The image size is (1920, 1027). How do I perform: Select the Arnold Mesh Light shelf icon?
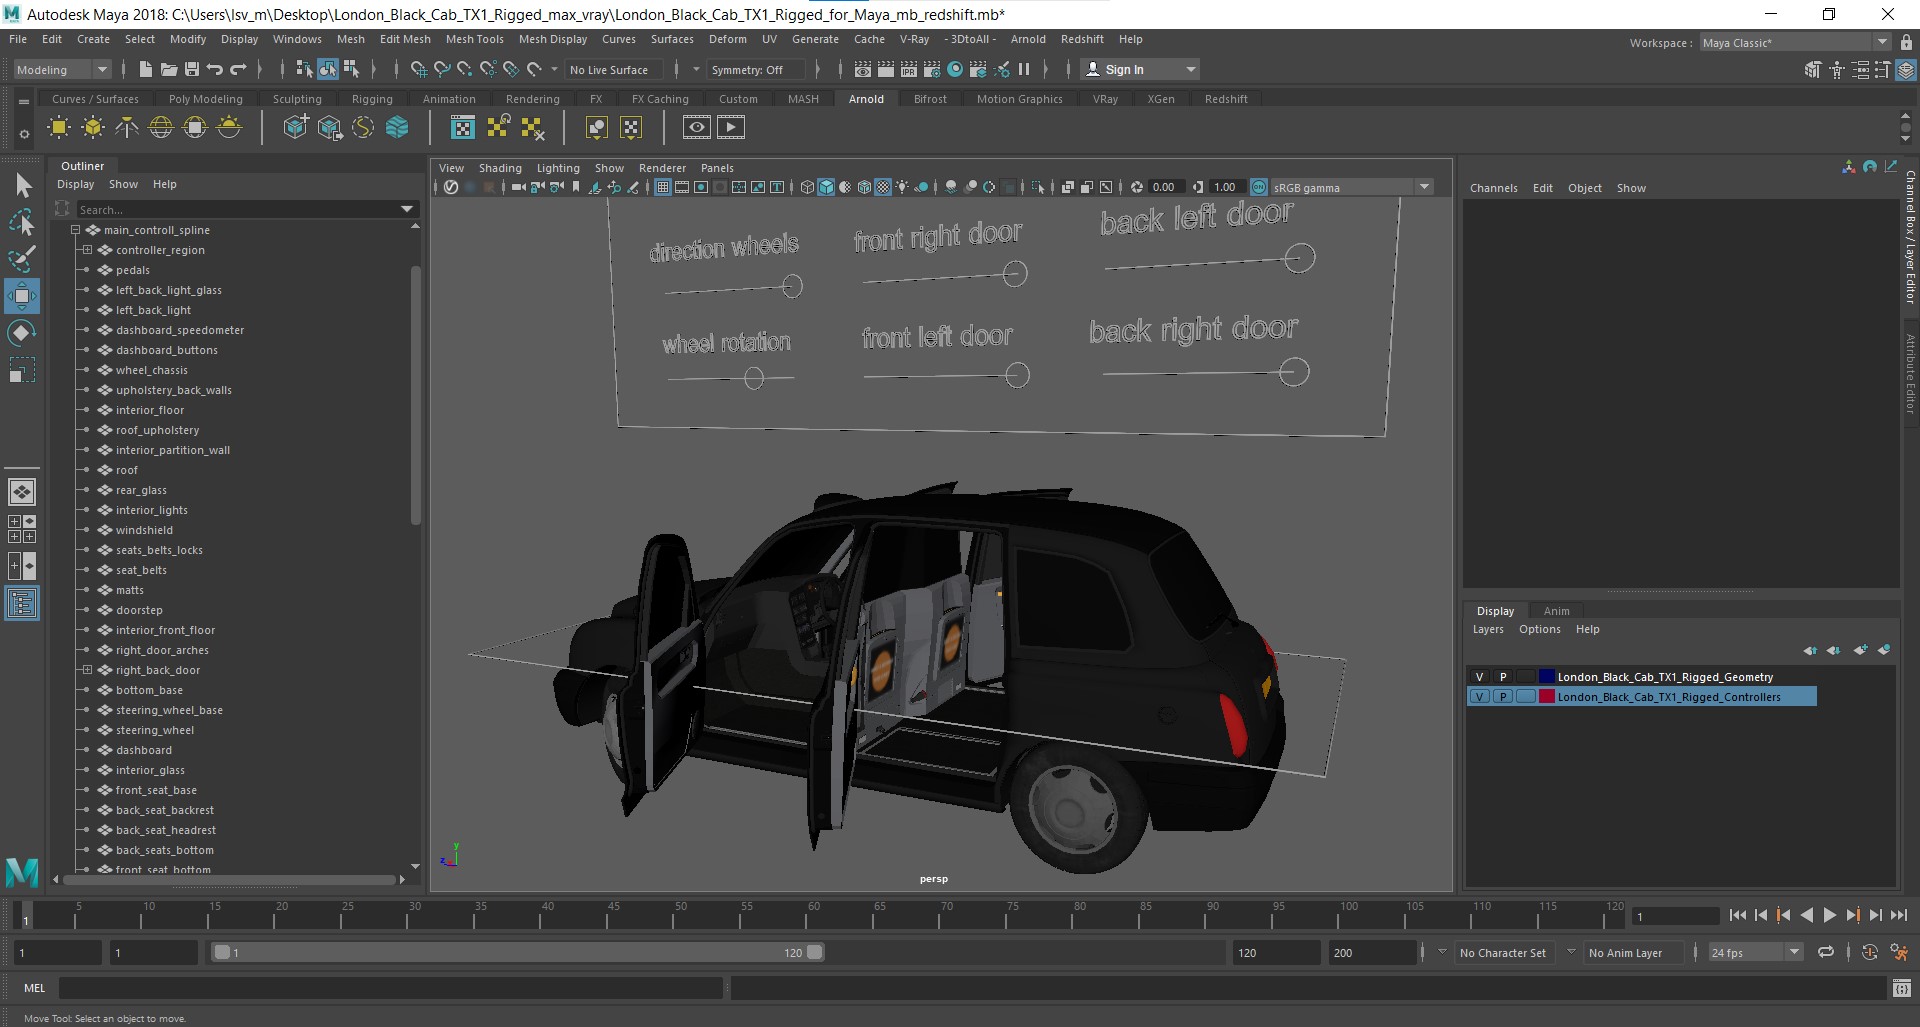93,127
